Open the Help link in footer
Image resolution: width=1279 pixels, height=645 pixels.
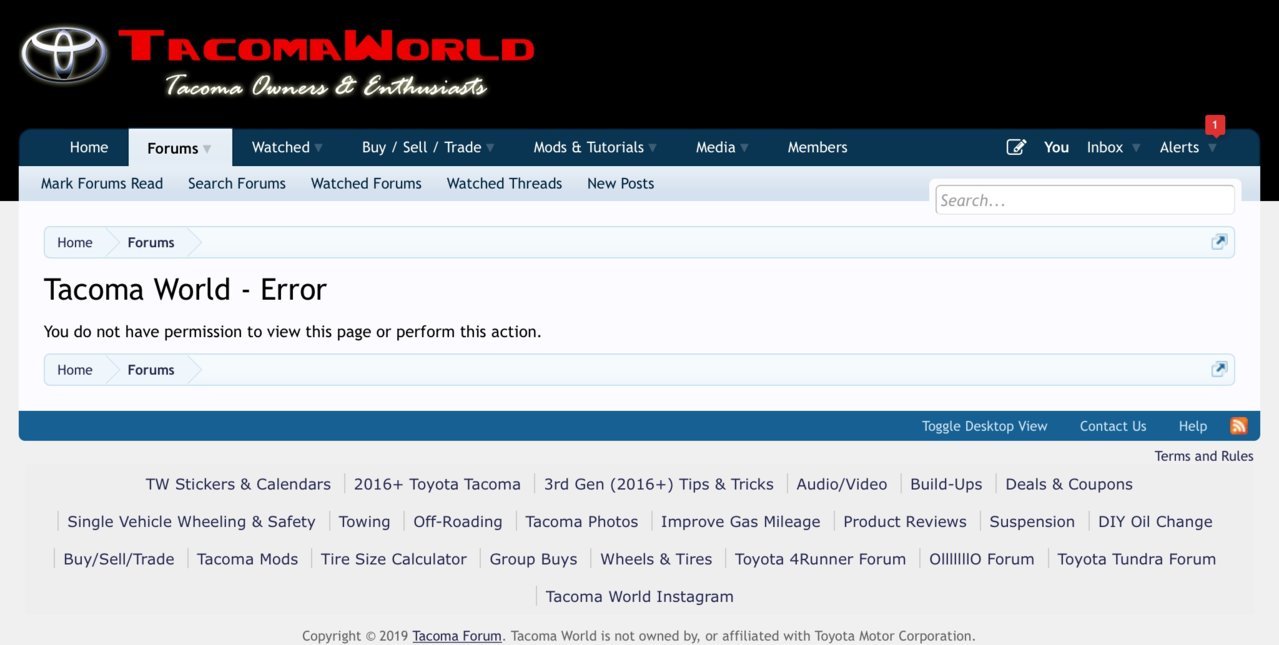point(1193,426)
